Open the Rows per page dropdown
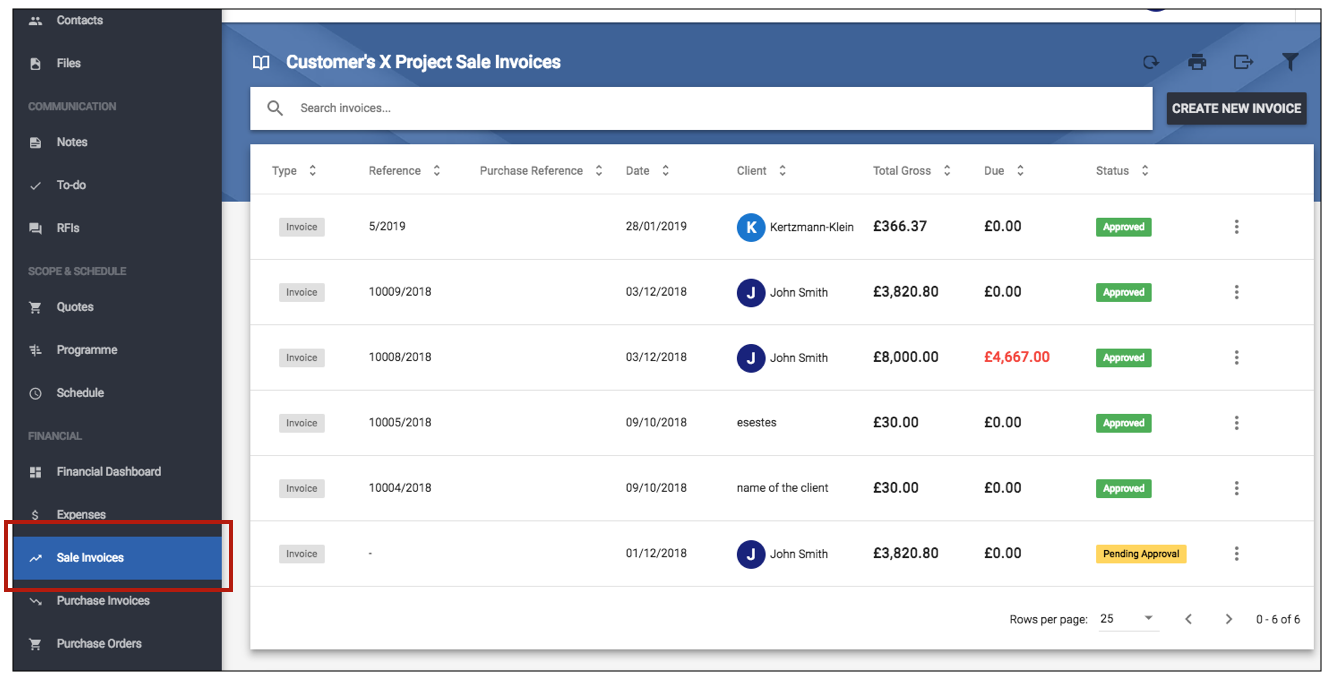This screenshot has height=683, width=1327. pos(1128,619)
